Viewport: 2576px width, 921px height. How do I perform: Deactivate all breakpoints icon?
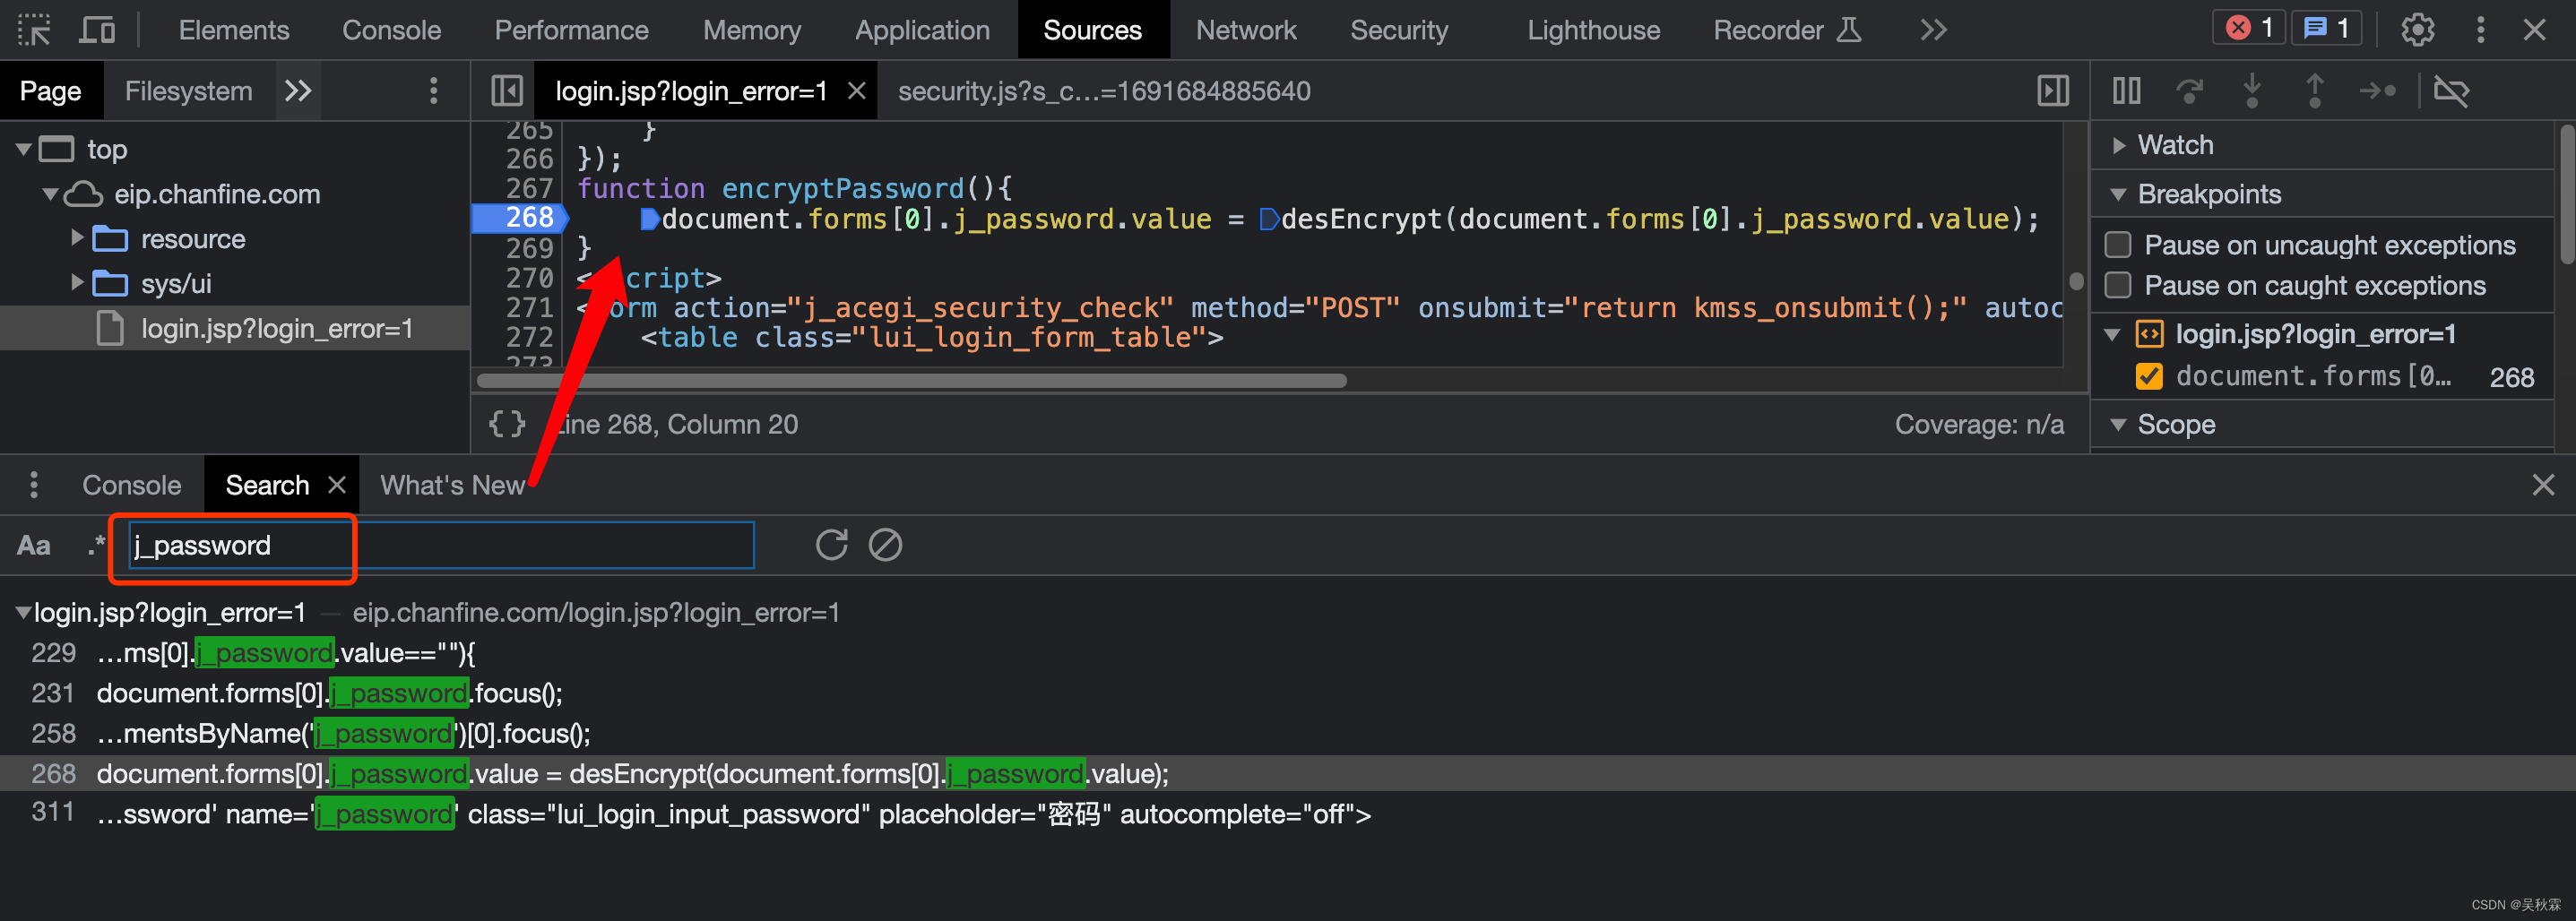pos(2451,91)
